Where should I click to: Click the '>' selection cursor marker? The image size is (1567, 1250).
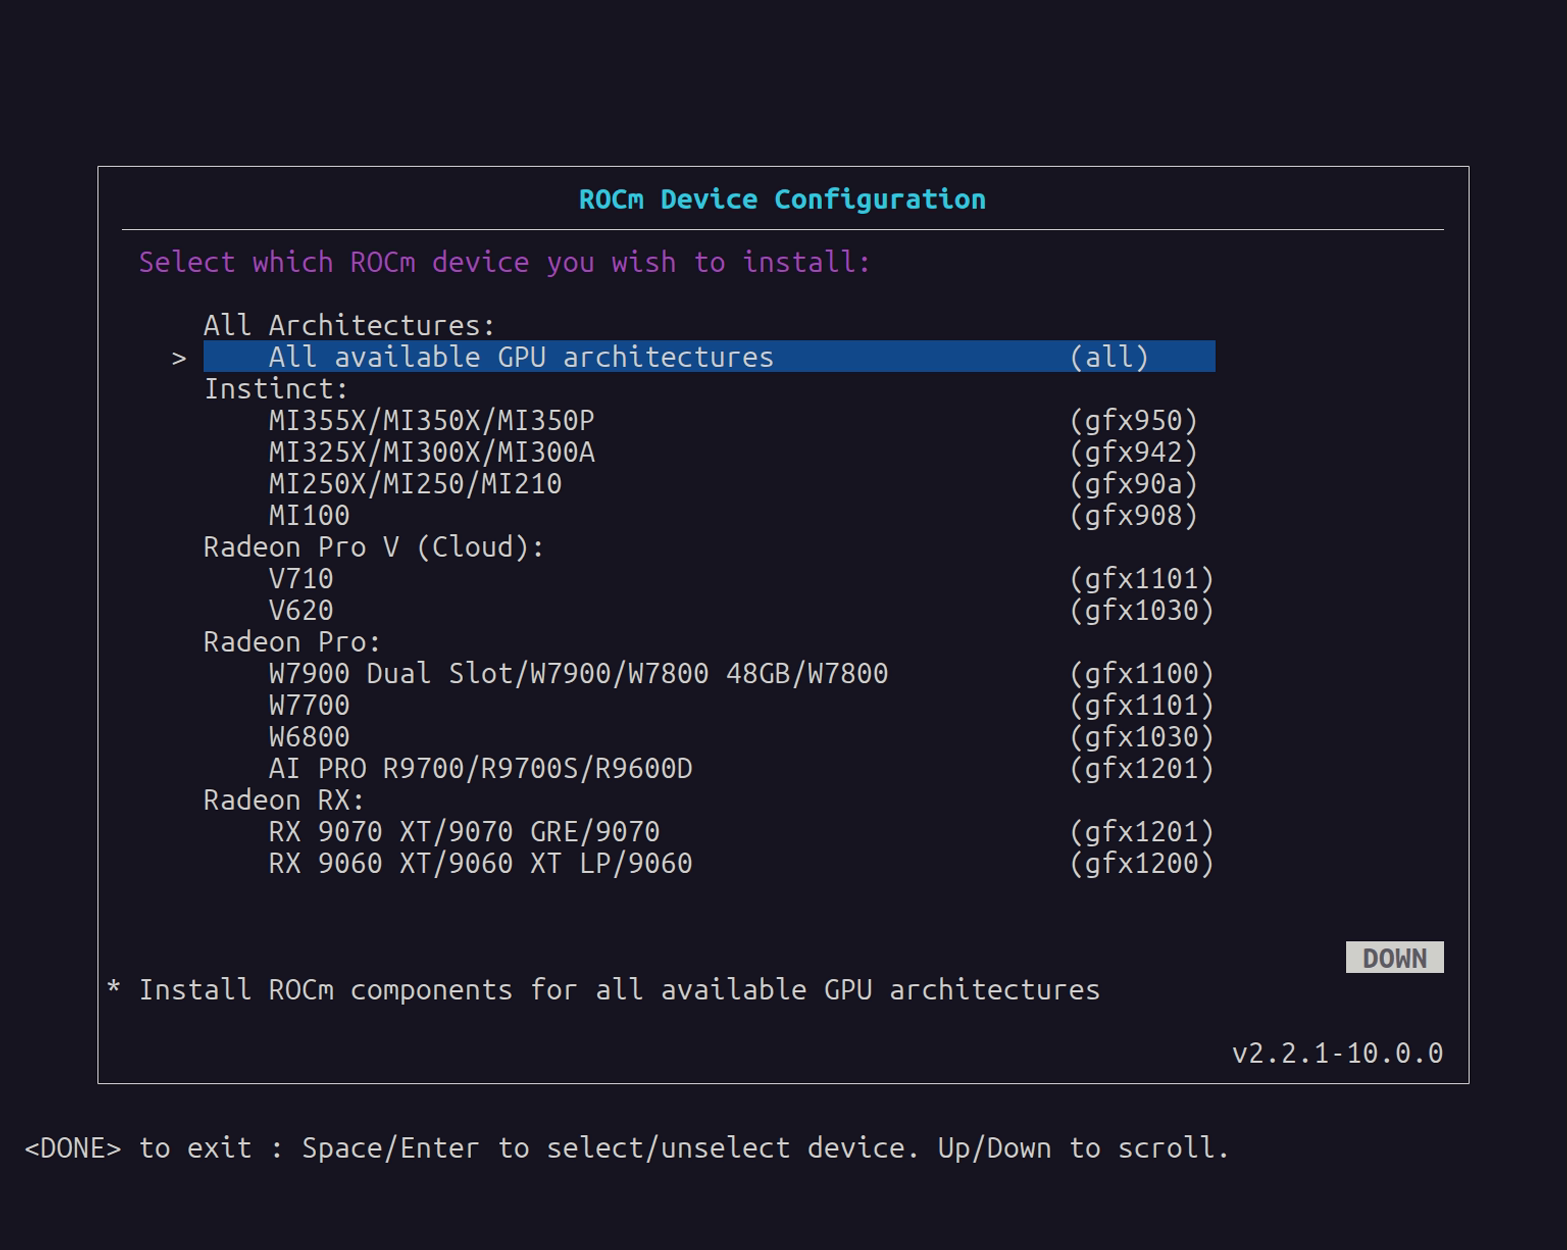pyautogui.click(x=179, y=358)
